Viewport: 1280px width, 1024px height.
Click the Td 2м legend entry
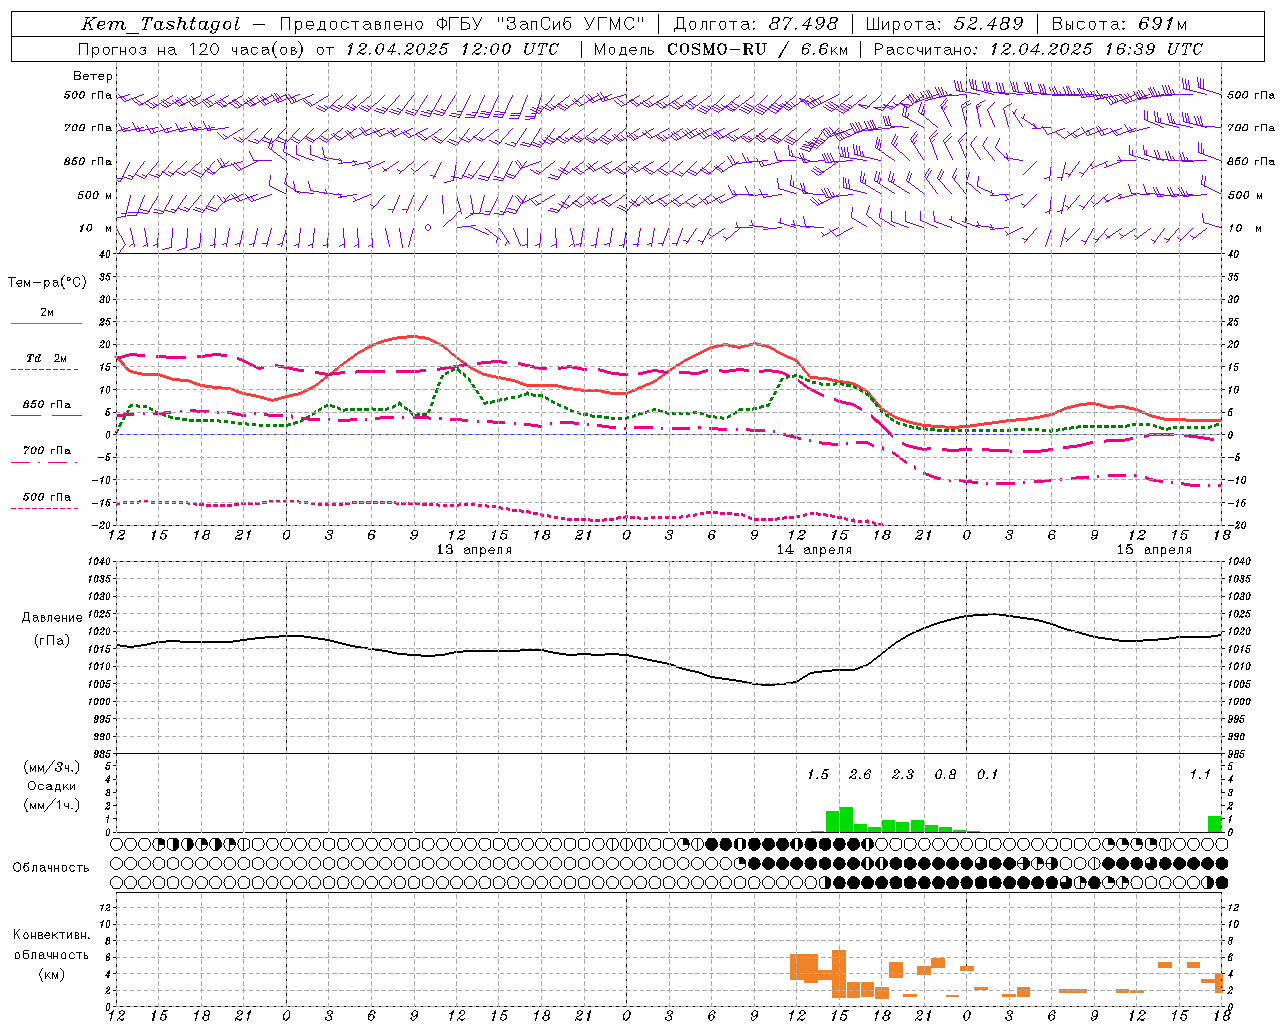[47, 358]
